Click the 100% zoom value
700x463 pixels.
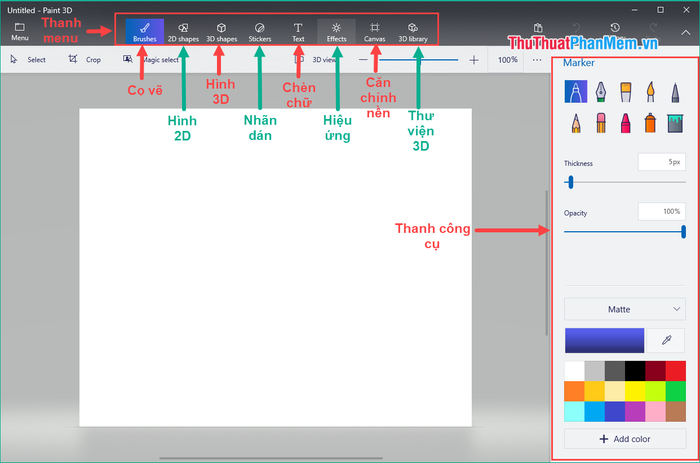(x=508, y=60)
